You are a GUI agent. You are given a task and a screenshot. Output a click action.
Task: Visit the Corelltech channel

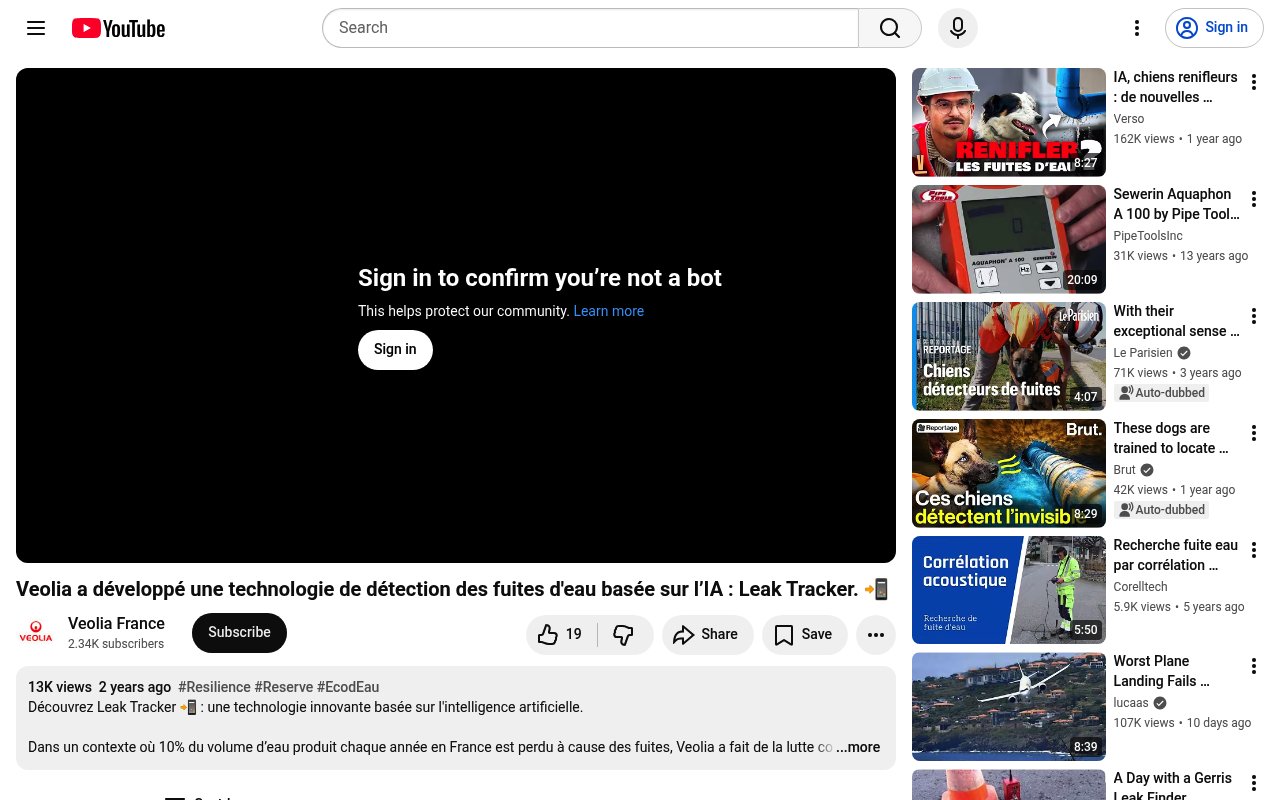pos(1141,587)
